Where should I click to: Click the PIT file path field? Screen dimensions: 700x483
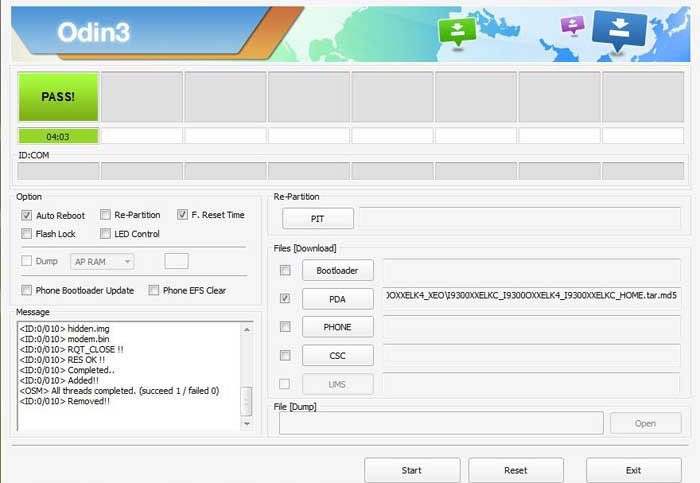click(520, 218)
